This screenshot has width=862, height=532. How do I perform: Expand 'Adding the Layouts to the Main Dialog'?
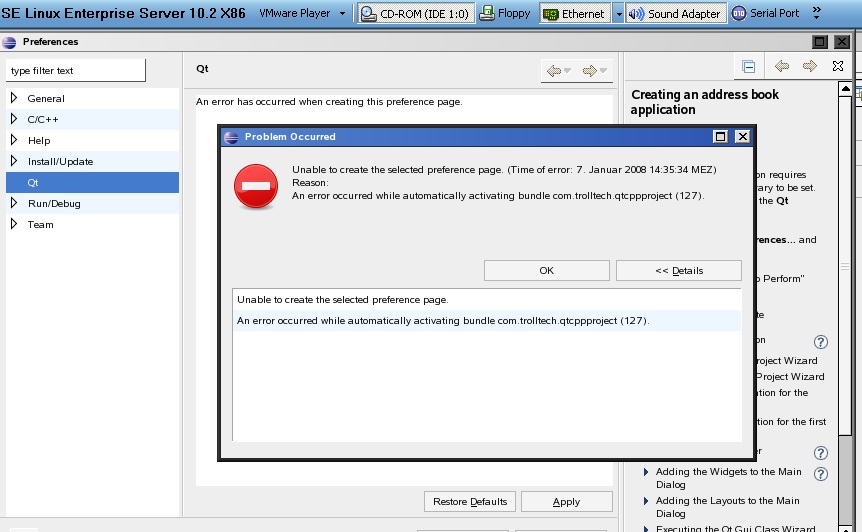click(x=646, y=501)
